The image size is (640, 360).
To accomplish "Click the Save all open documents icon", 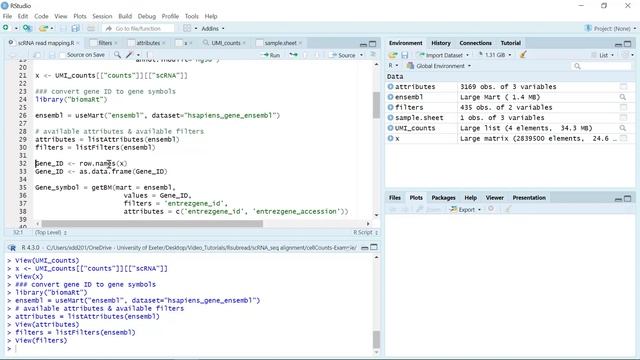I will click(76, 28).
